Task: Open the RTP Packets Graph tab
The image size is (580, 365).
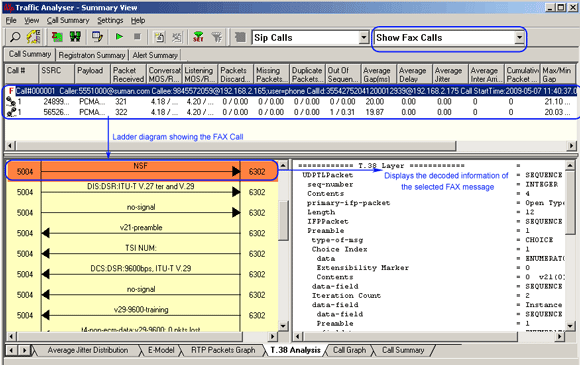Action: pos(223,350)
